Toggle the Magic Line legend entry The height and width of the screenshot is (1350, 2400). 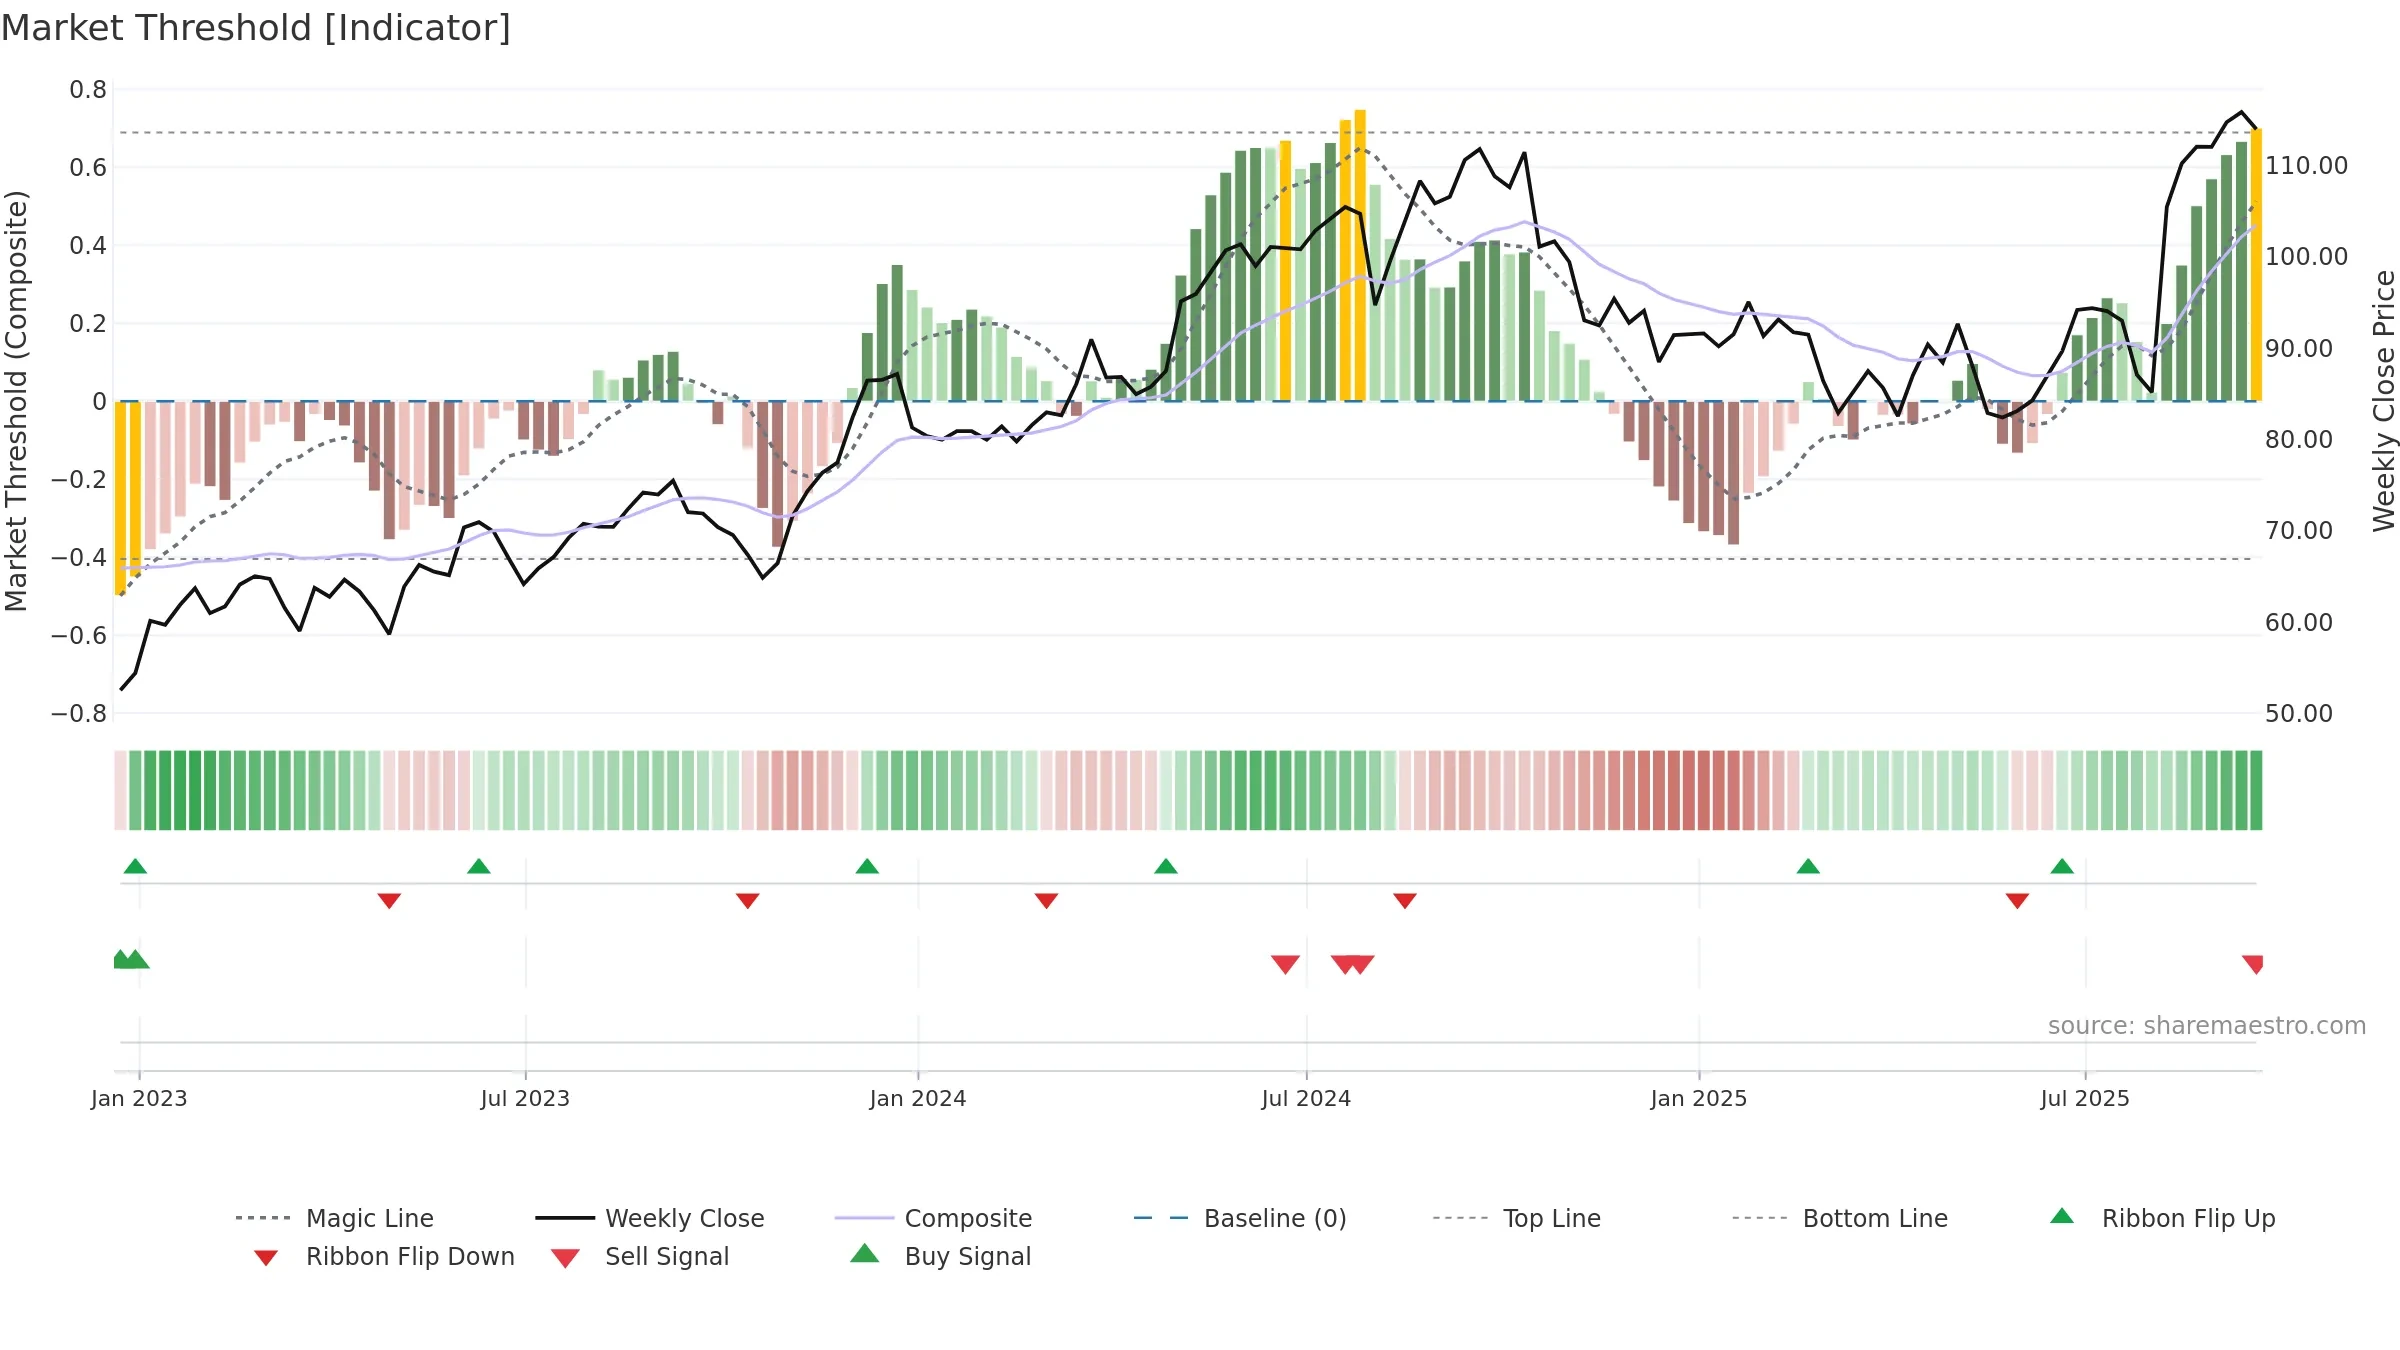pos(334,1218)
